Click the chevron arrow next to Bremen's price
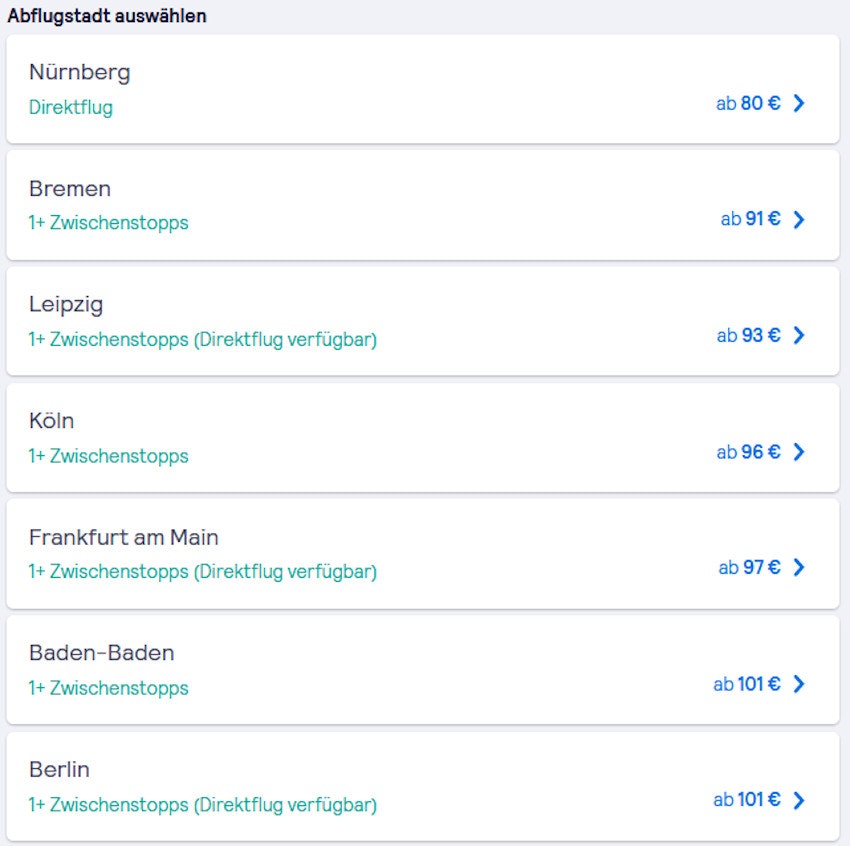850x846 pixels. pyautogui.click(x=798, y=219)
